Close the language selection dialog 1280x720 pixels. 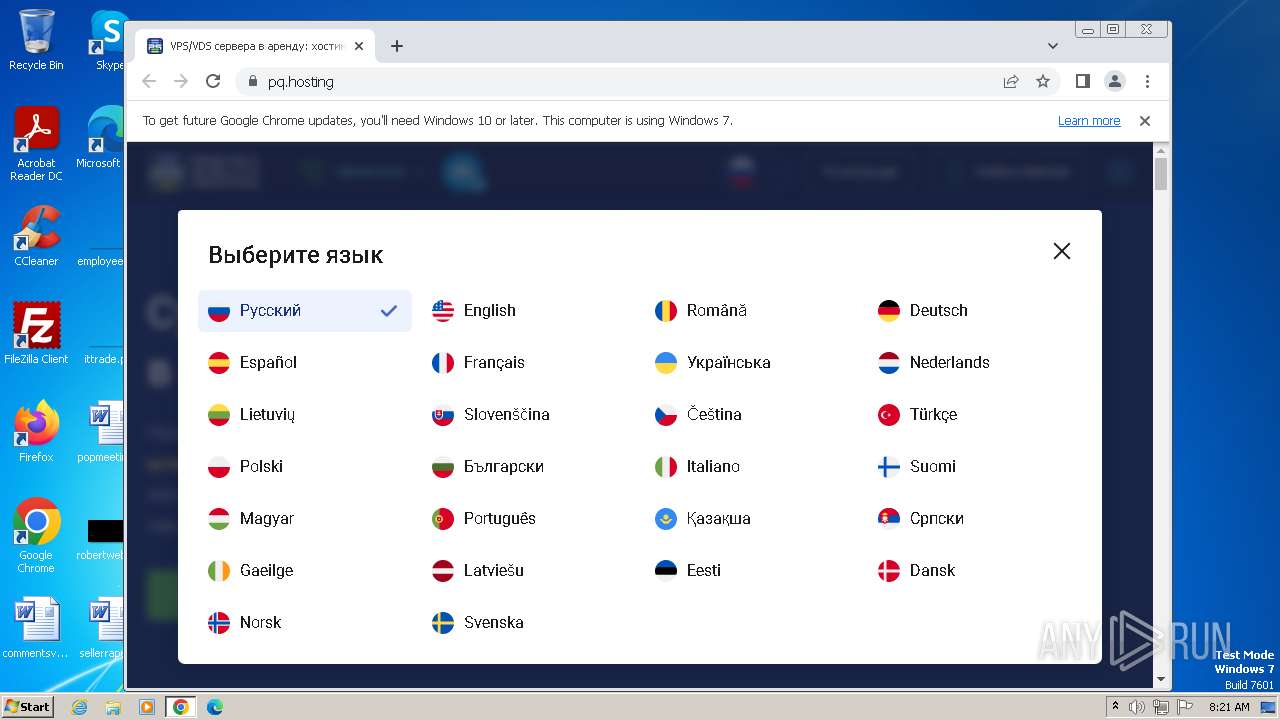click(1062, 251)
